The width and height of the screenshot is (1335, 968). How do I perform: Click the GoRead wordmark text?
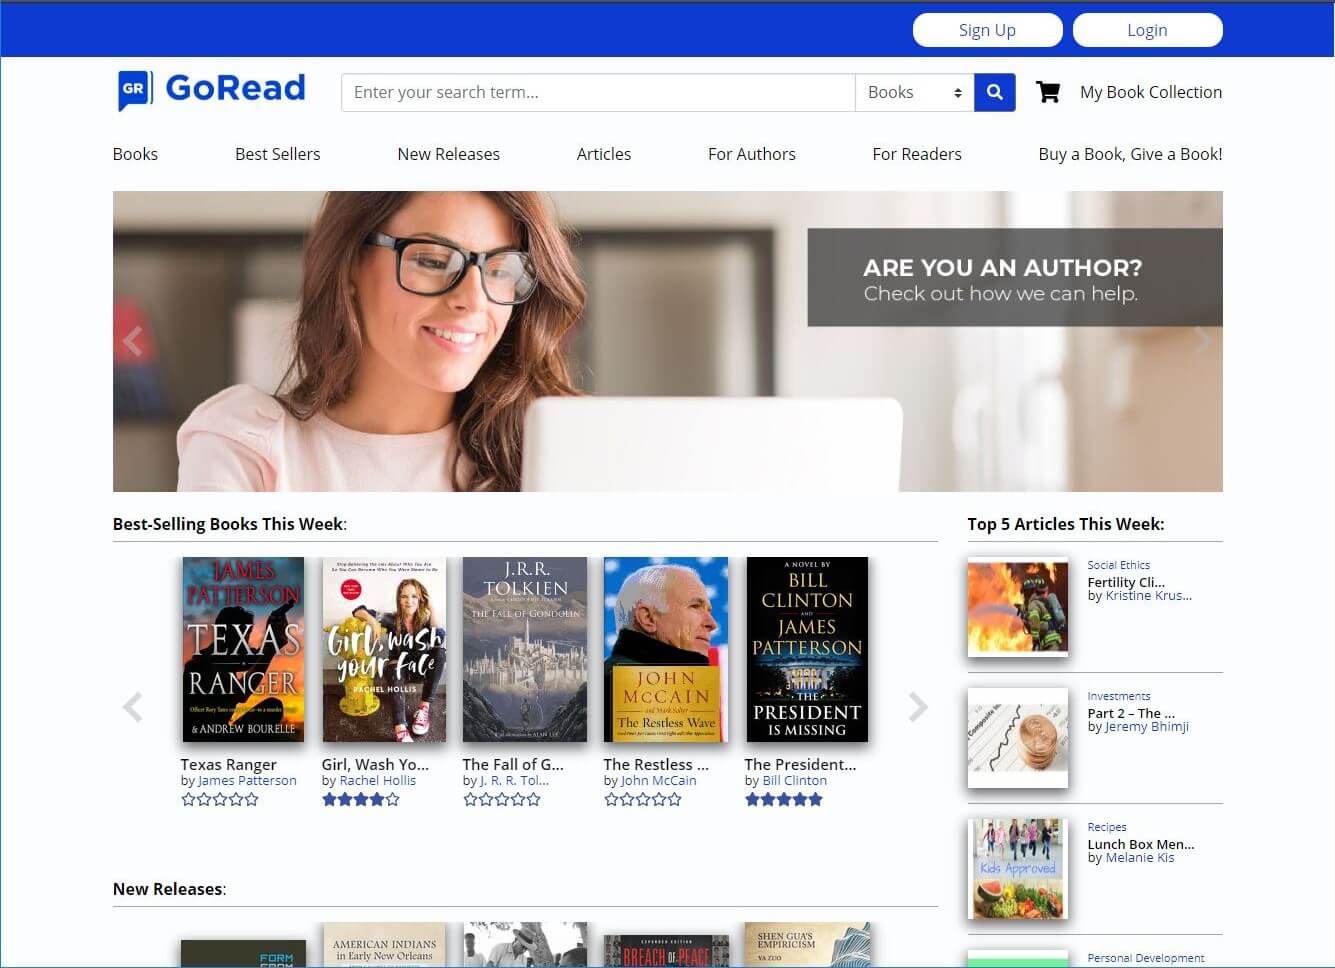click(235, 88)
